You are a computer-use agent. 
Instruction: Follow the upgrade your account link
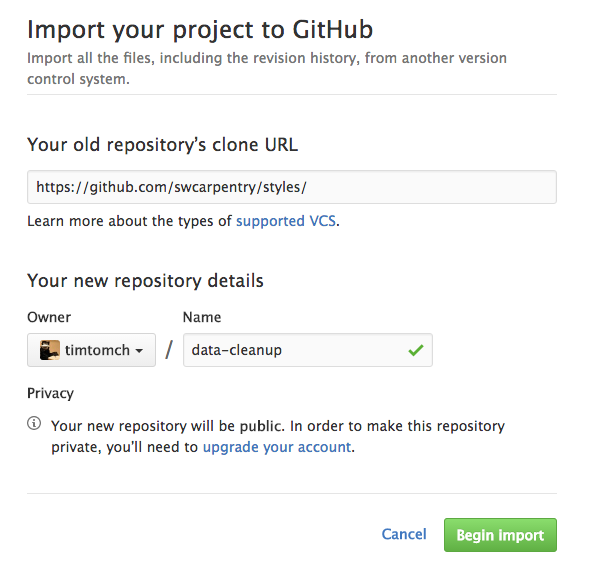(x=277, y=447)
